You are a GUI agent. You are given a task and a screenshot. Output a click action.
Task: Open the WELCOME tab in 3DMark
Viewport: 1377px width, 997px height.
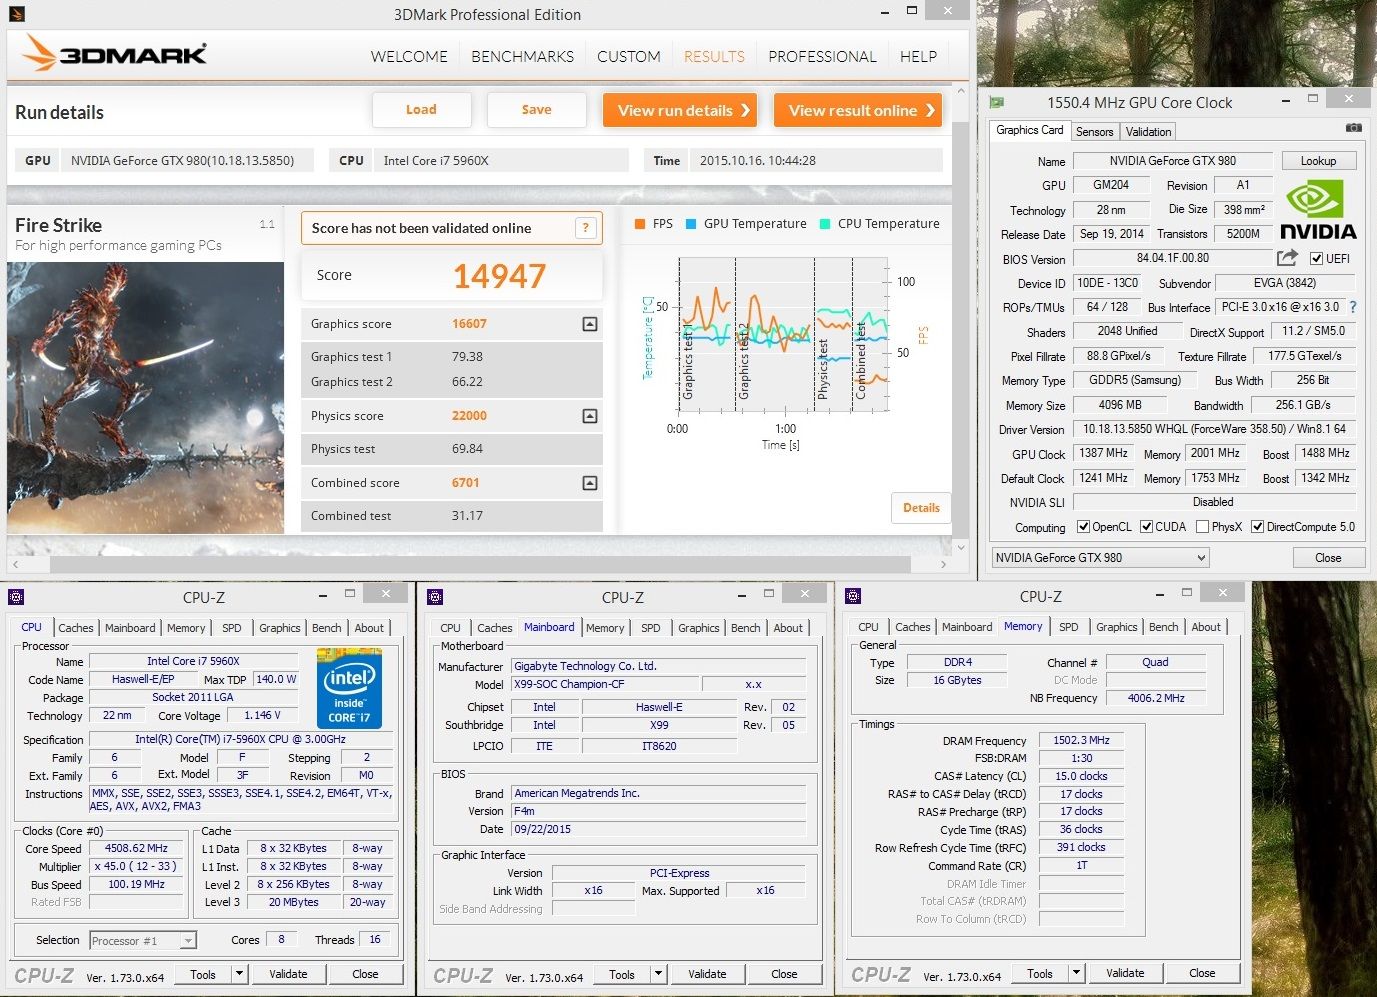pos(409,56)
